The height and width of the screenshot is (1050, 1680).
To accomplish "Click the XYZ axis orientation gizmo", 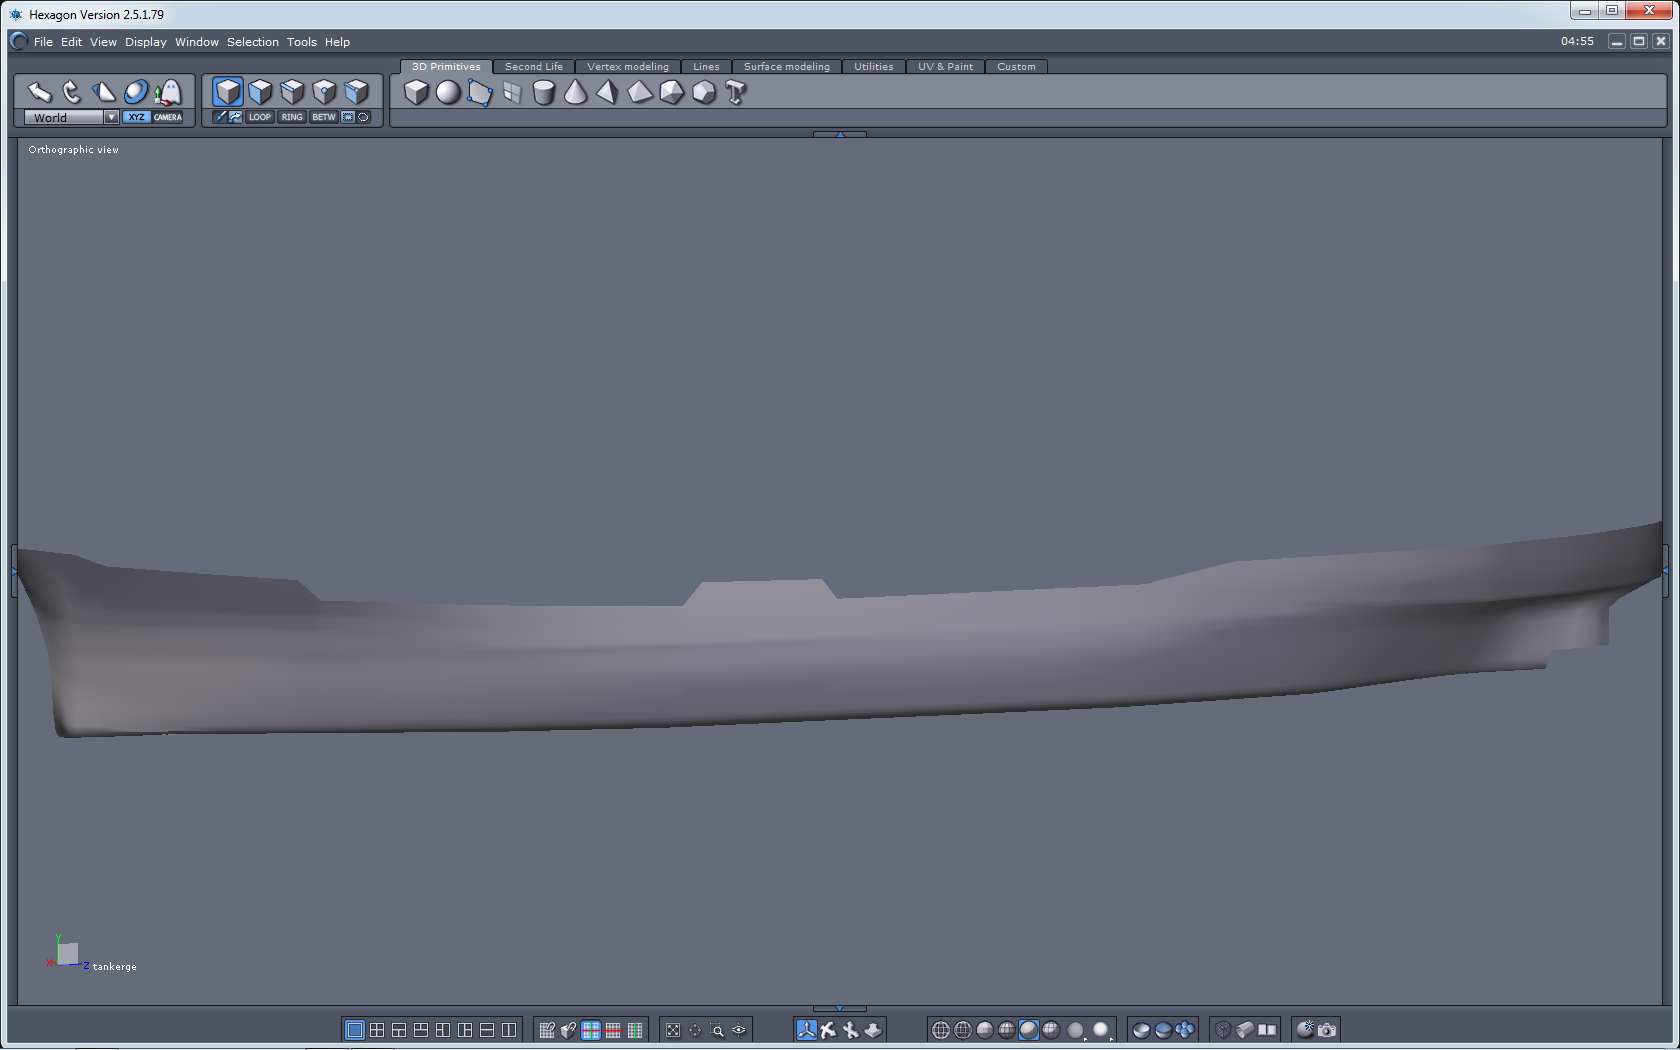I will click(67, 953).
